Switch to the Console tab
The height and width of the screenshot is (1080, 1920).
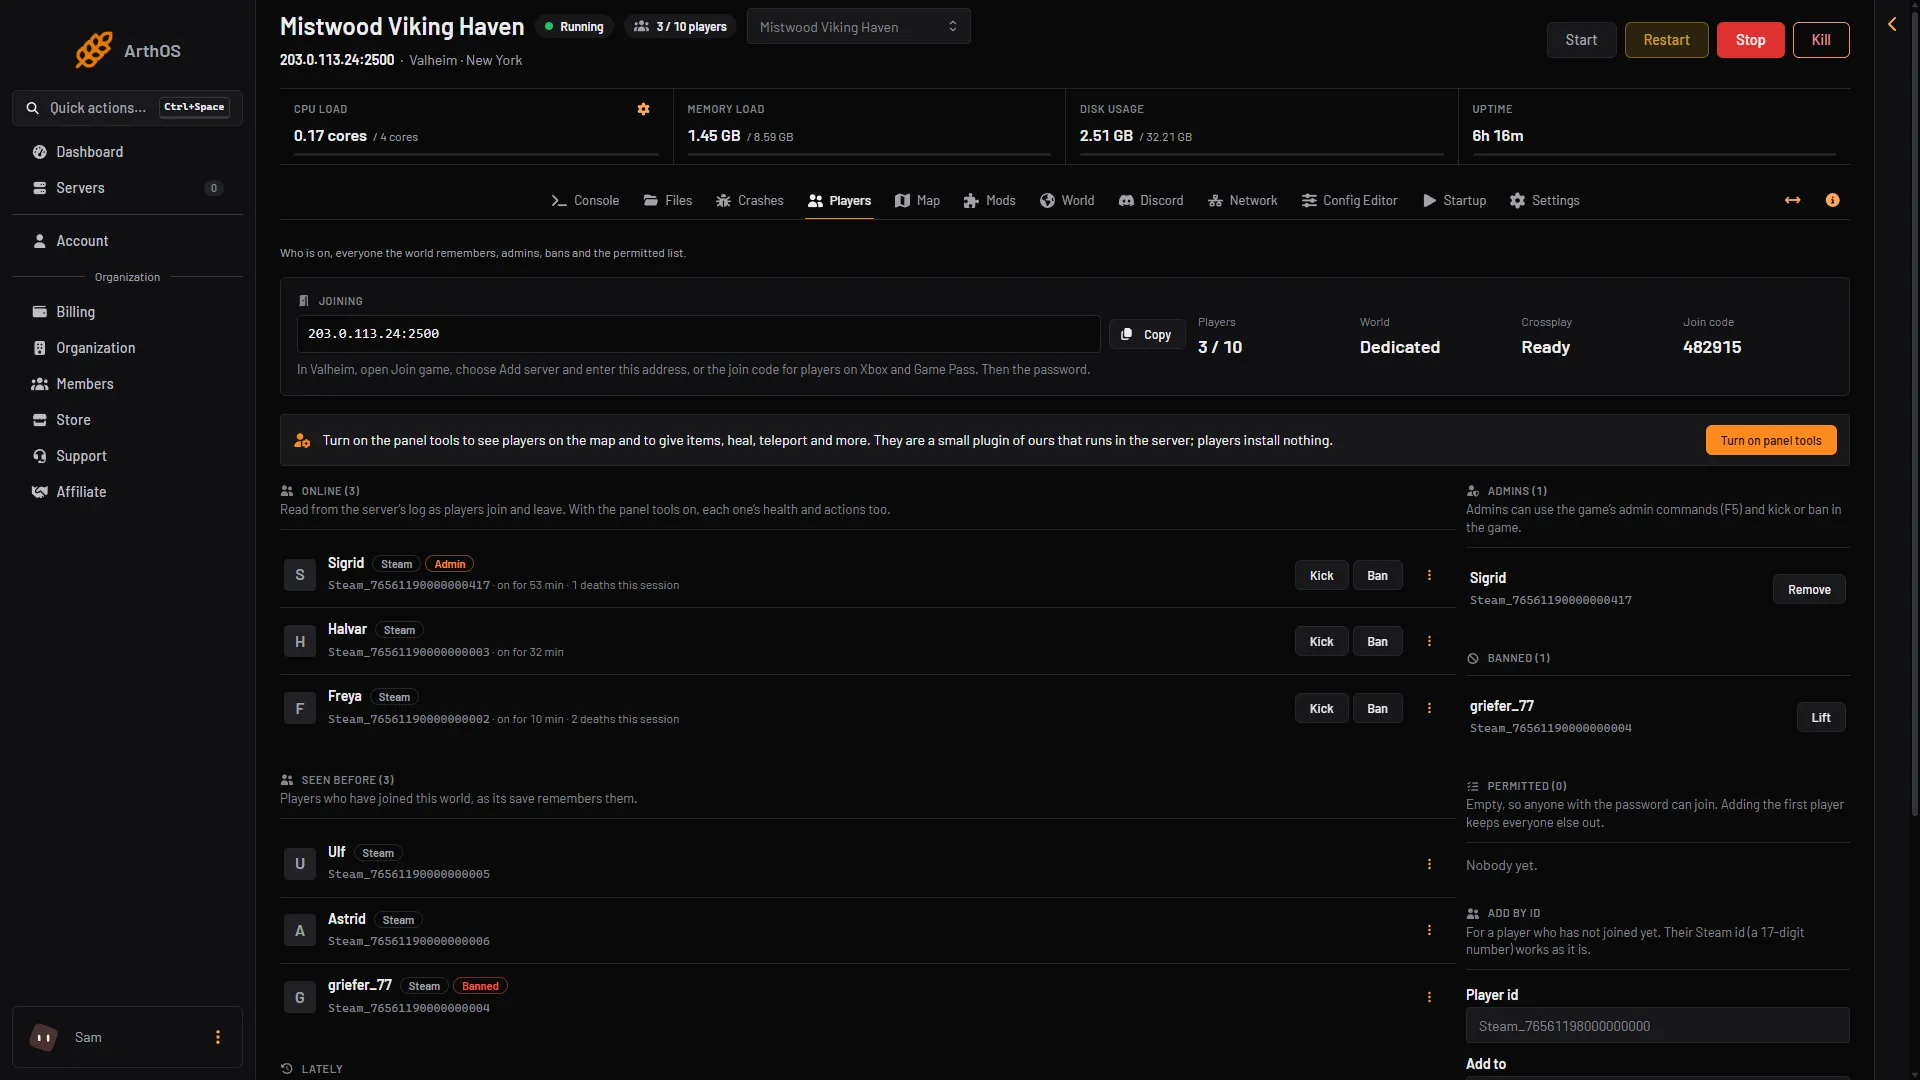pos(585,201)
